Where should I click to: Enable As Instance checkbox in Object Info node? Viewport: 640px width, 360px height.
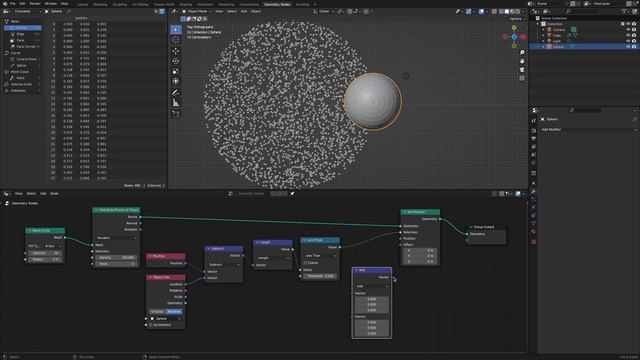point(150,325)
